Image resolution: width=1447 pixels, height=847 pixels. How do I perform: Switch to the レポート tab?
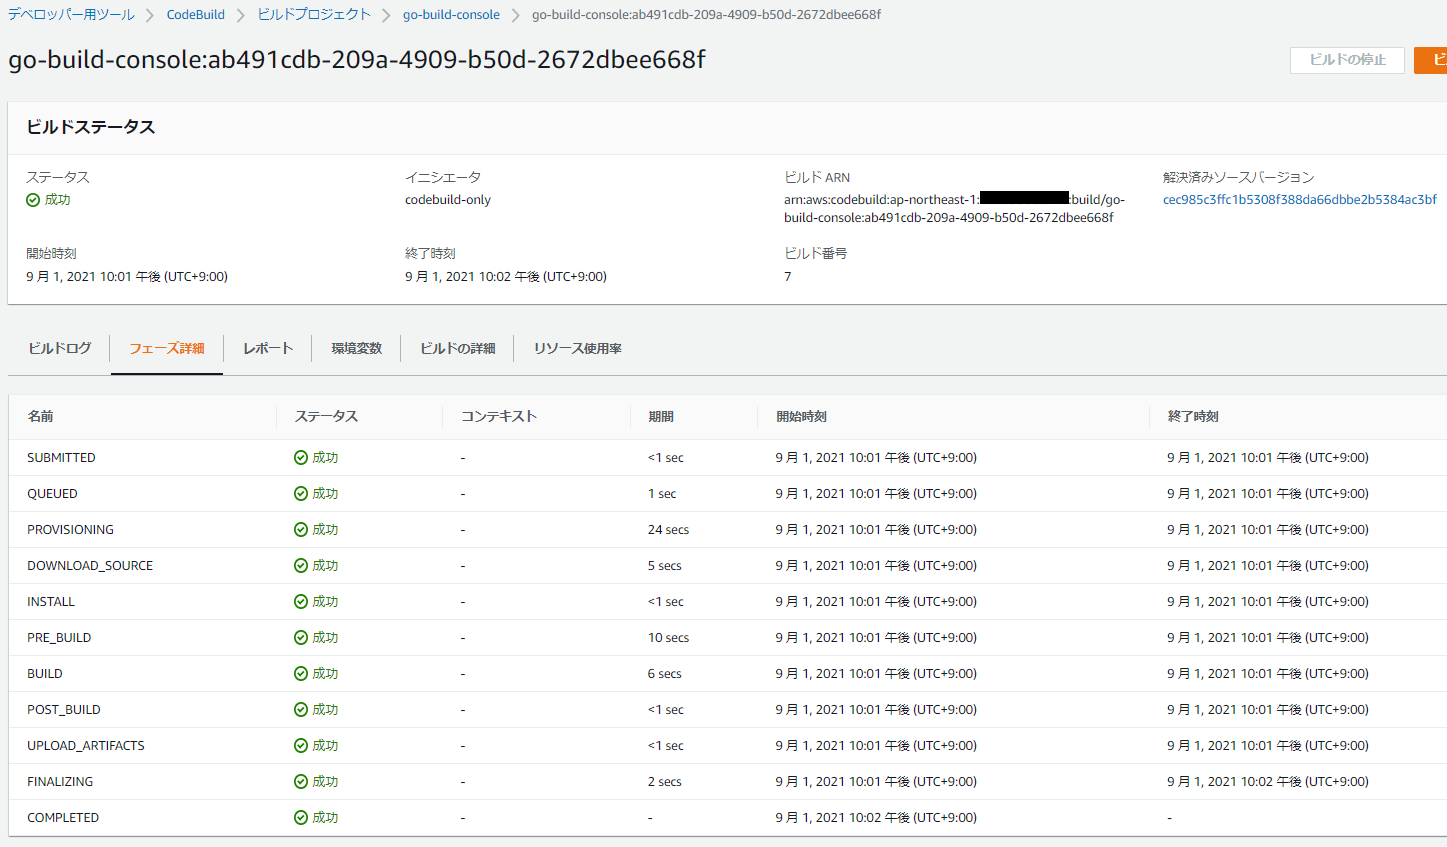tap(268, 348)
